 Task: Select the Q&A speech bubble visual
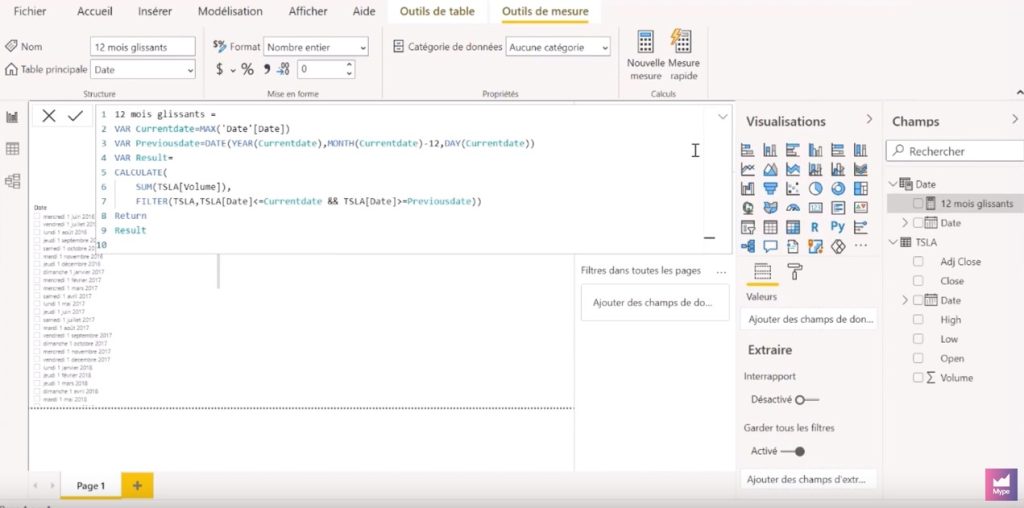[771, 246]
